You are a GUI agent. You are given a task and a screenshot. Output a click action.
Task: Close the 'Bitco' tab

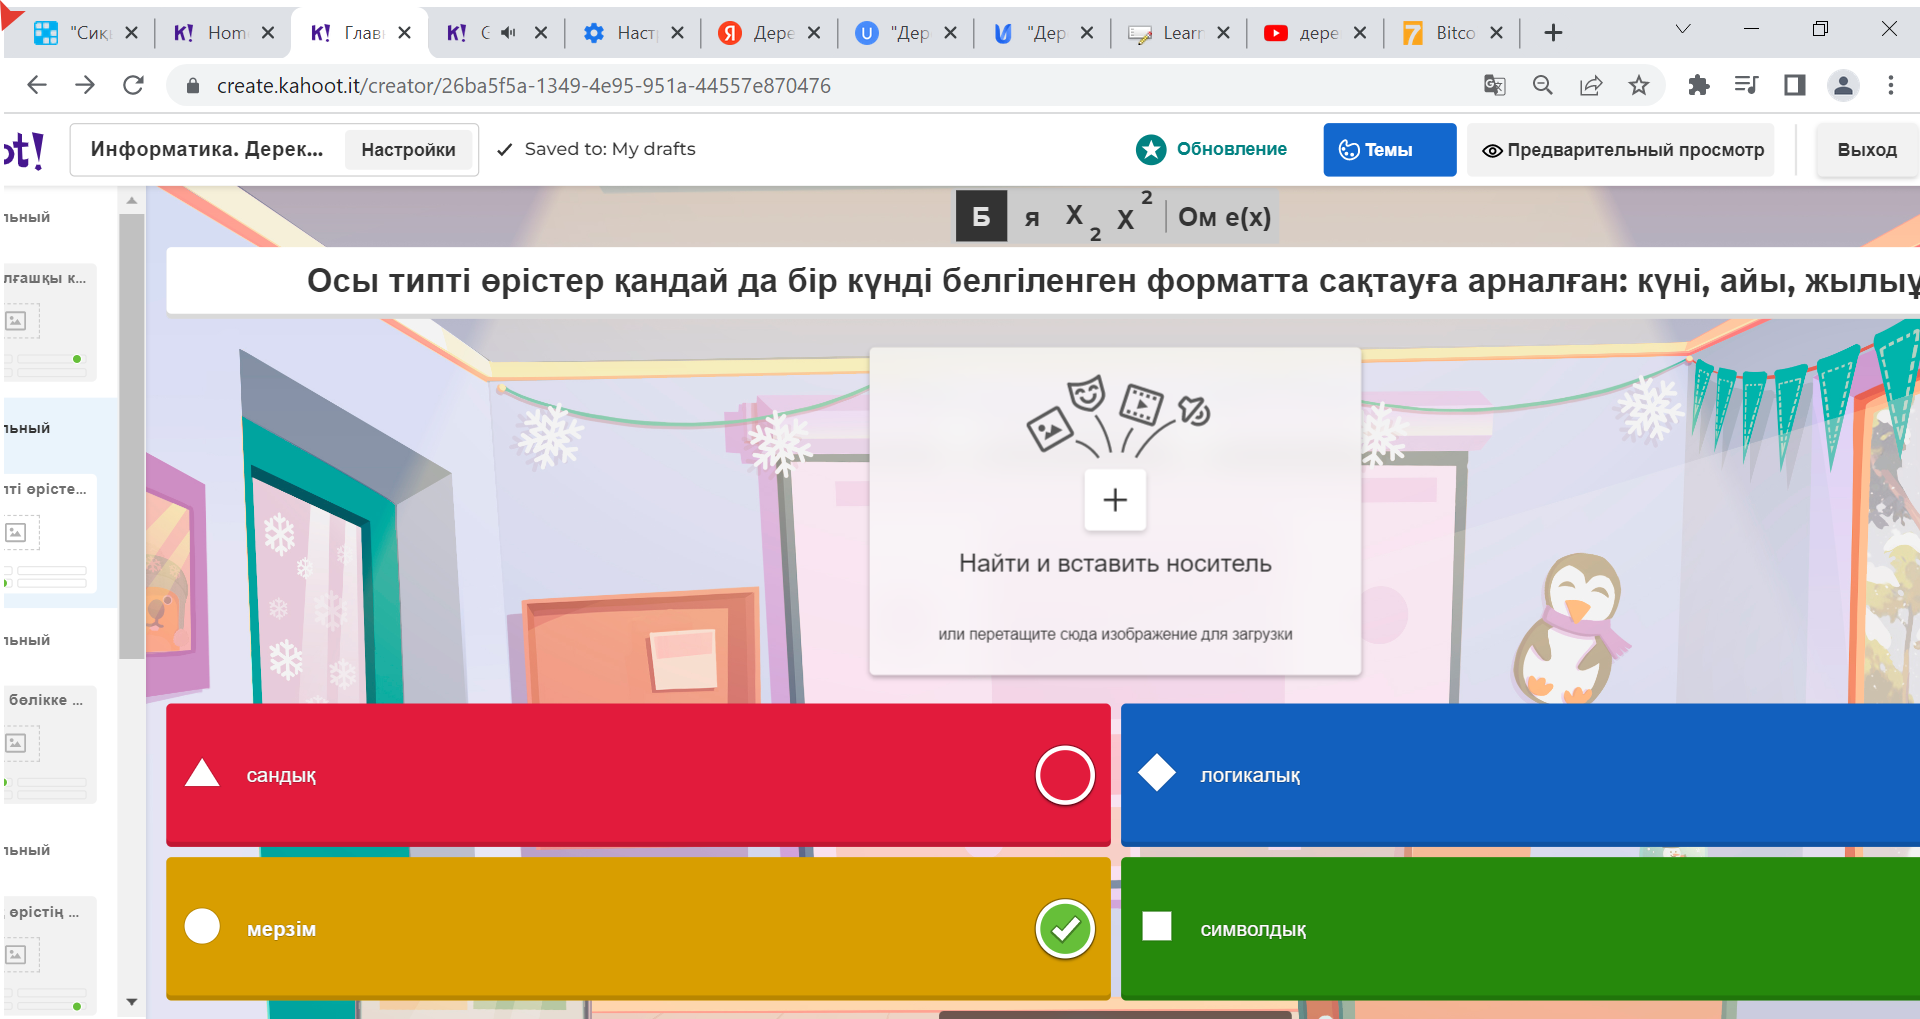pyautogui.click(x=1496, y=33)
